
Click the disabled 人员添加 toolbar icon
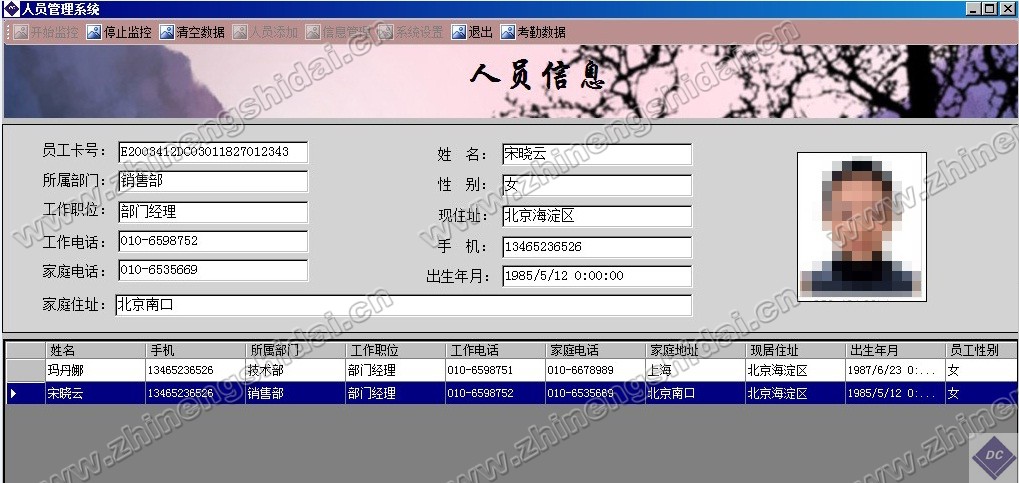click(x=240, y=32)
